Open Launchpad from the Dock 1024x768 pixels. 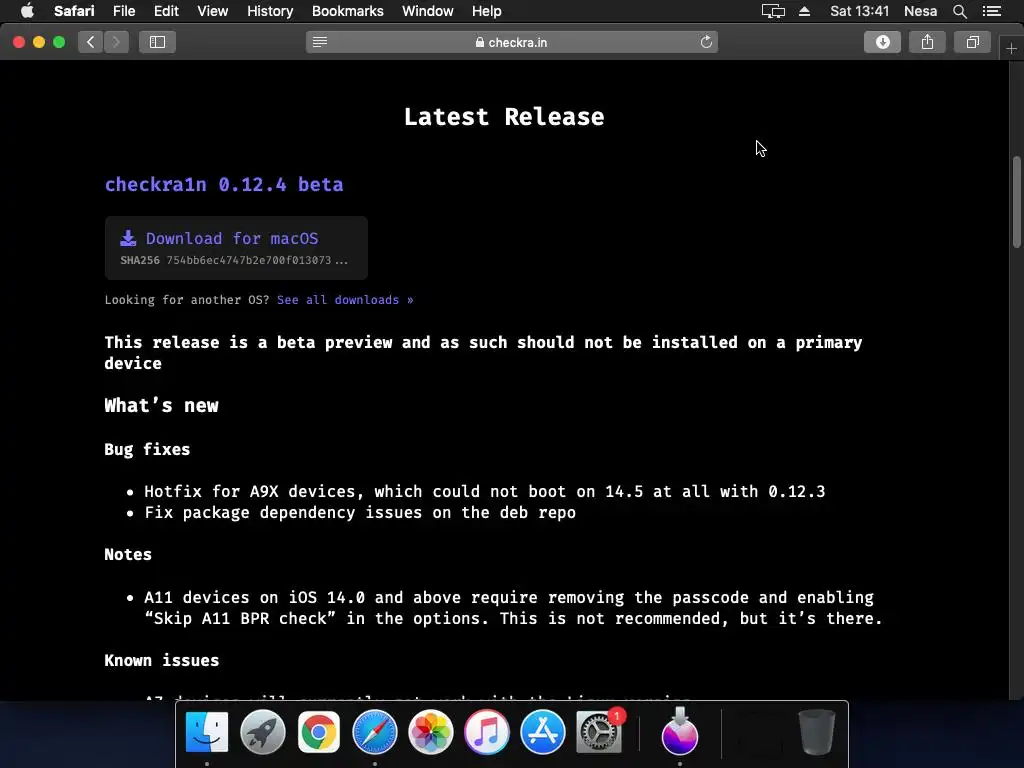(x=263, y=732)
